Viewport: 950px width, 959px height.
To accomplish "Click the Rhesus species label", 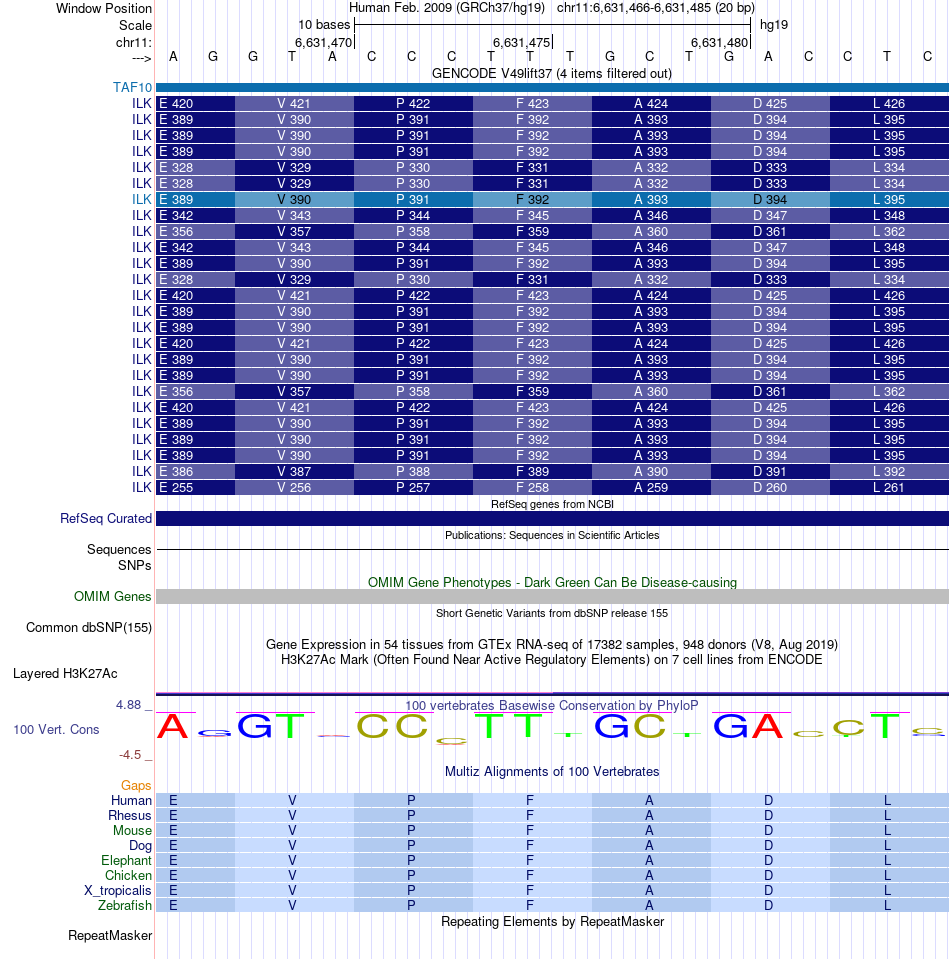I will [130, 815].
